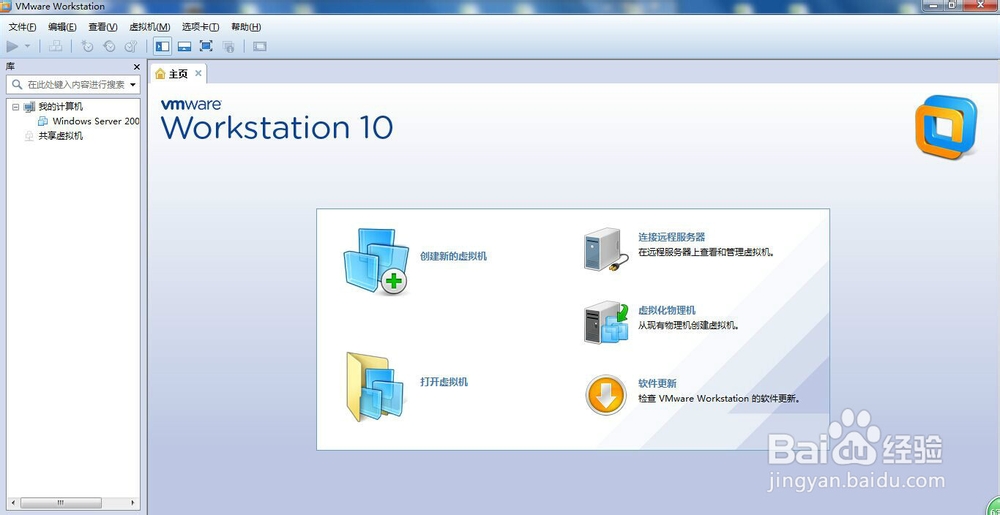The height and width of the screenshot is (515, 1000).
Task: Click the 打开虚拟机 link
Action: pyautogui.click(x=444, y=382)
